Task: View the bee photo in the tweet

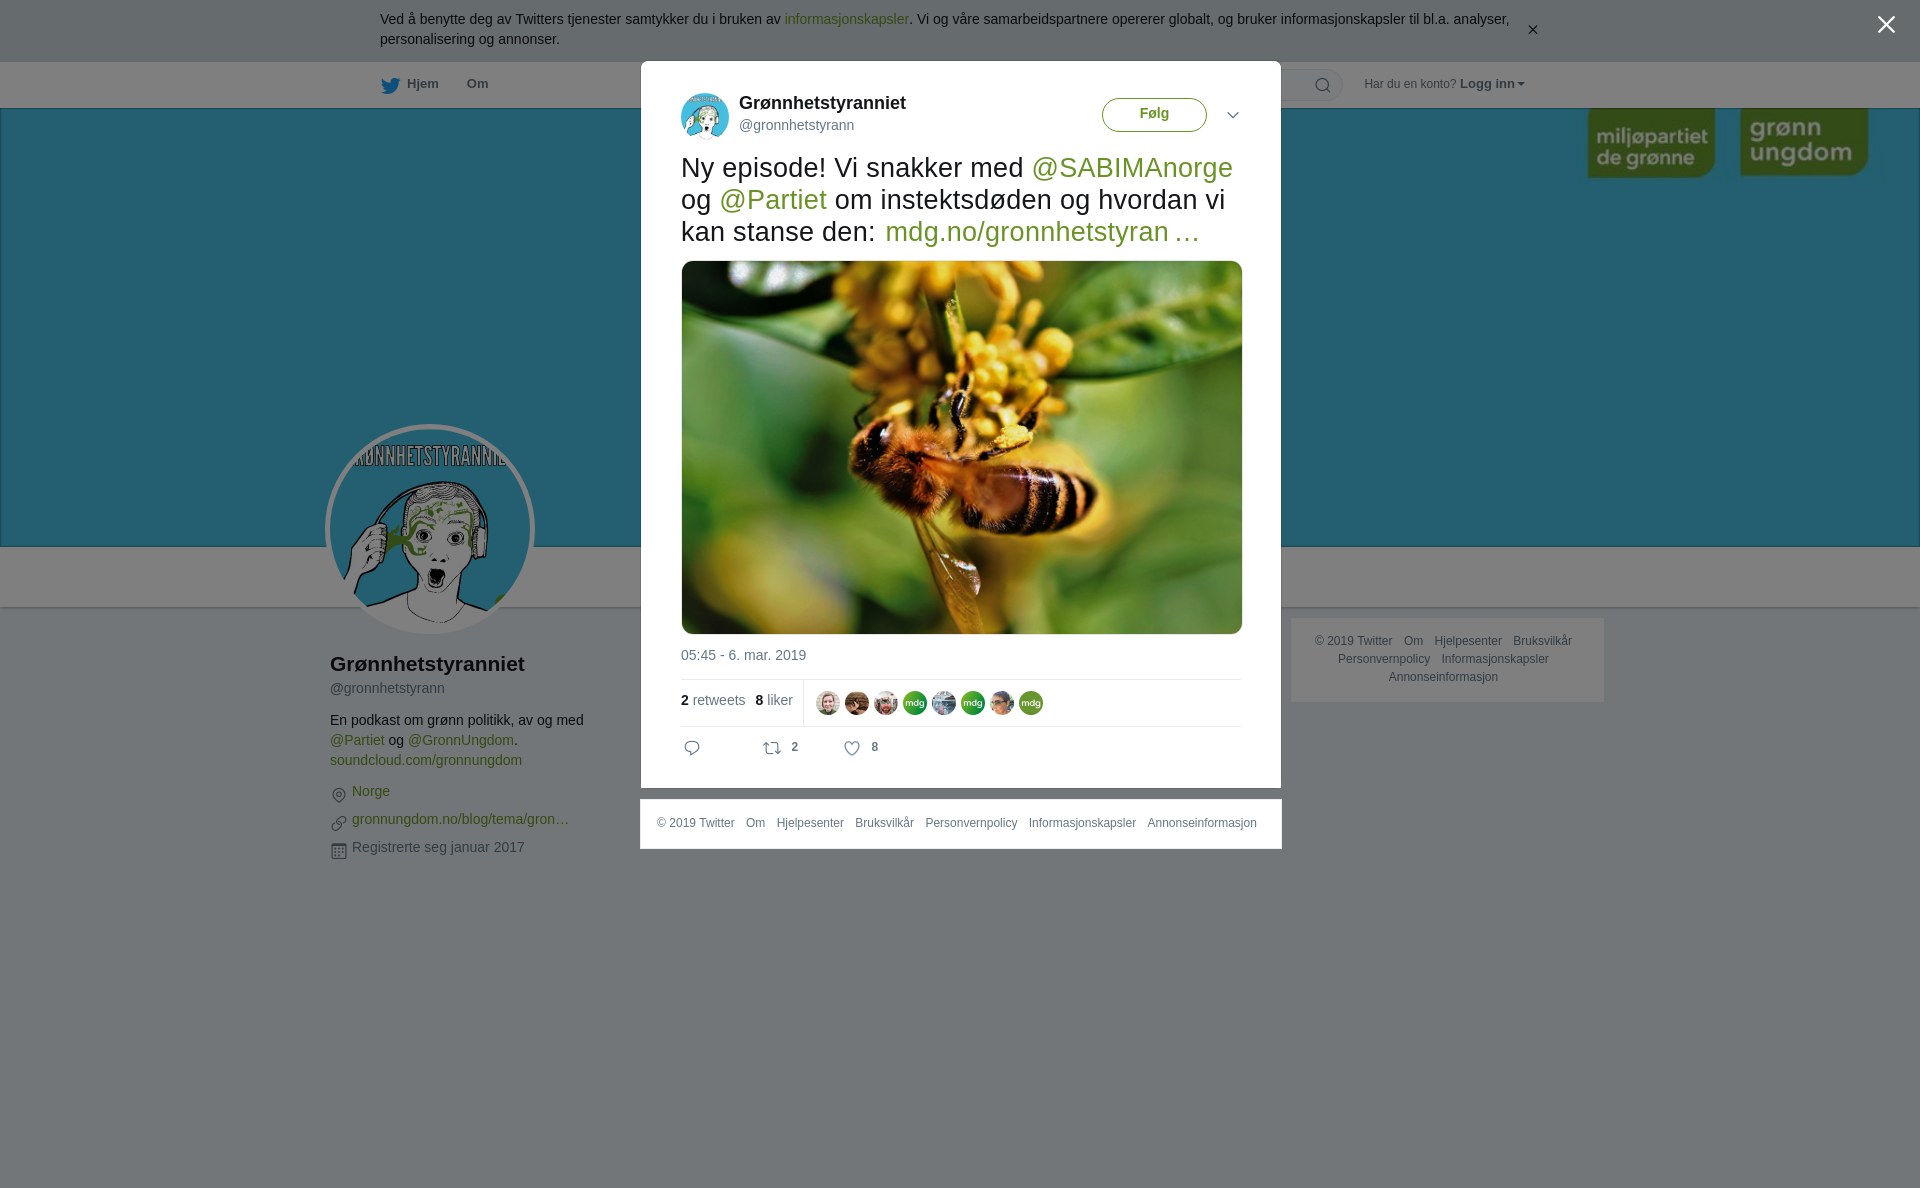Action: point(962,447)
